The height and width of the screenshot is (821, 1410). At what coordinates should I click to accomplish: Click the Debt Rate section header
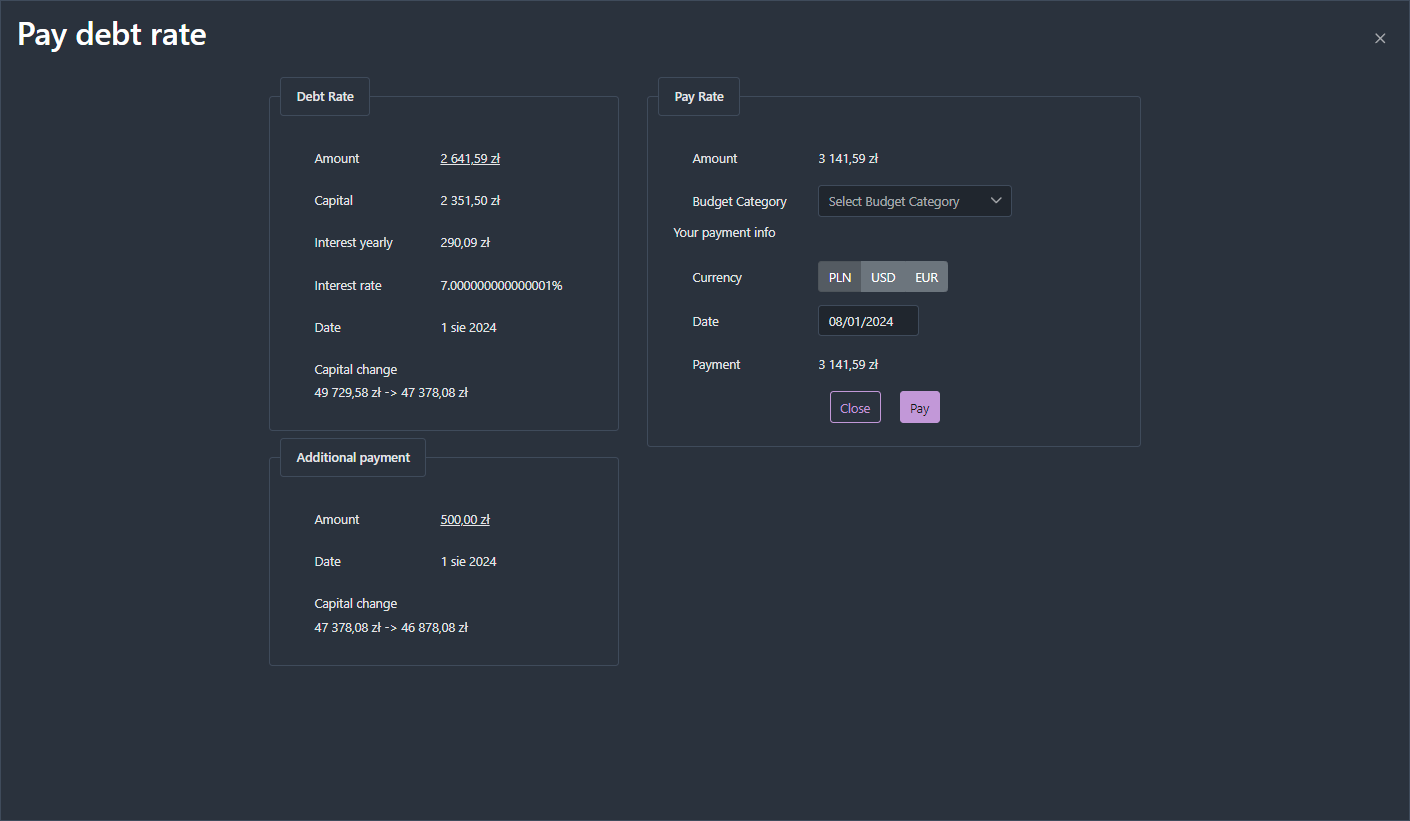(x=325, y=96)
